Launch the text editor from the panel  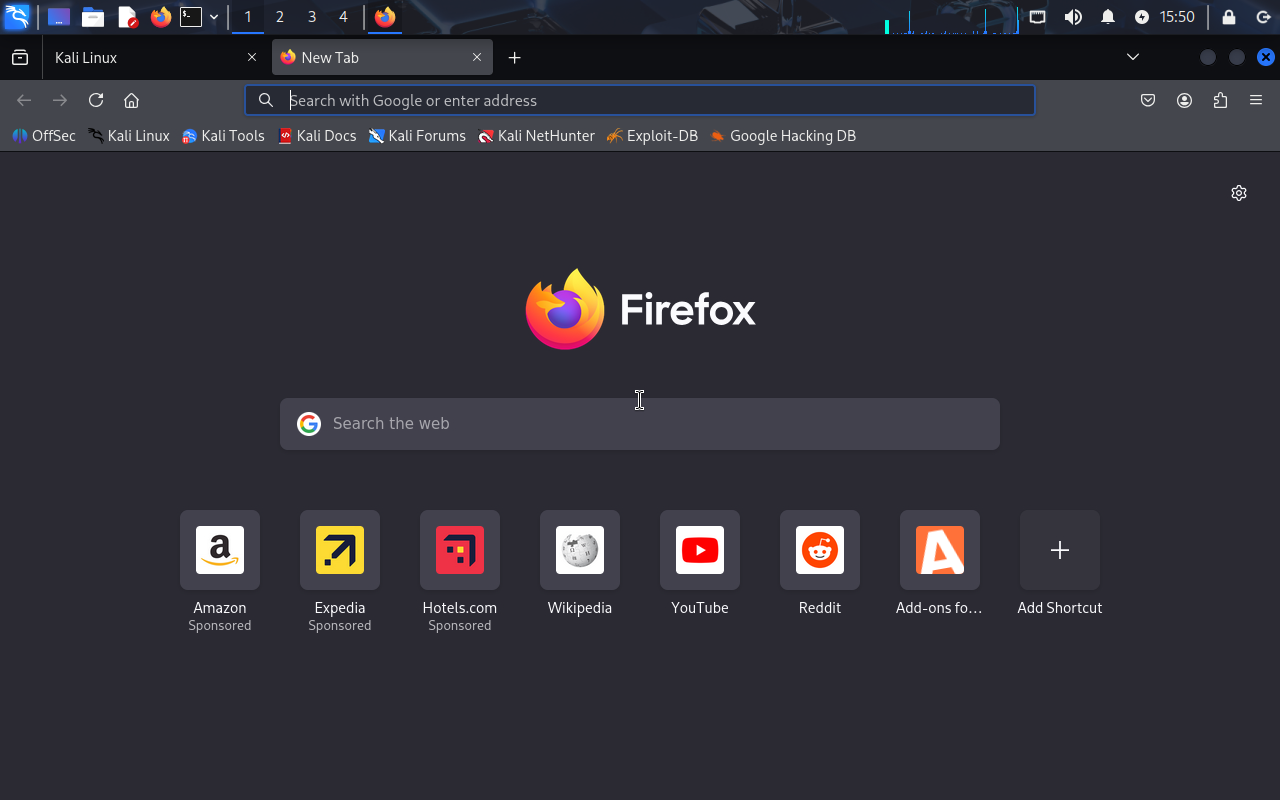click(127, 17)
